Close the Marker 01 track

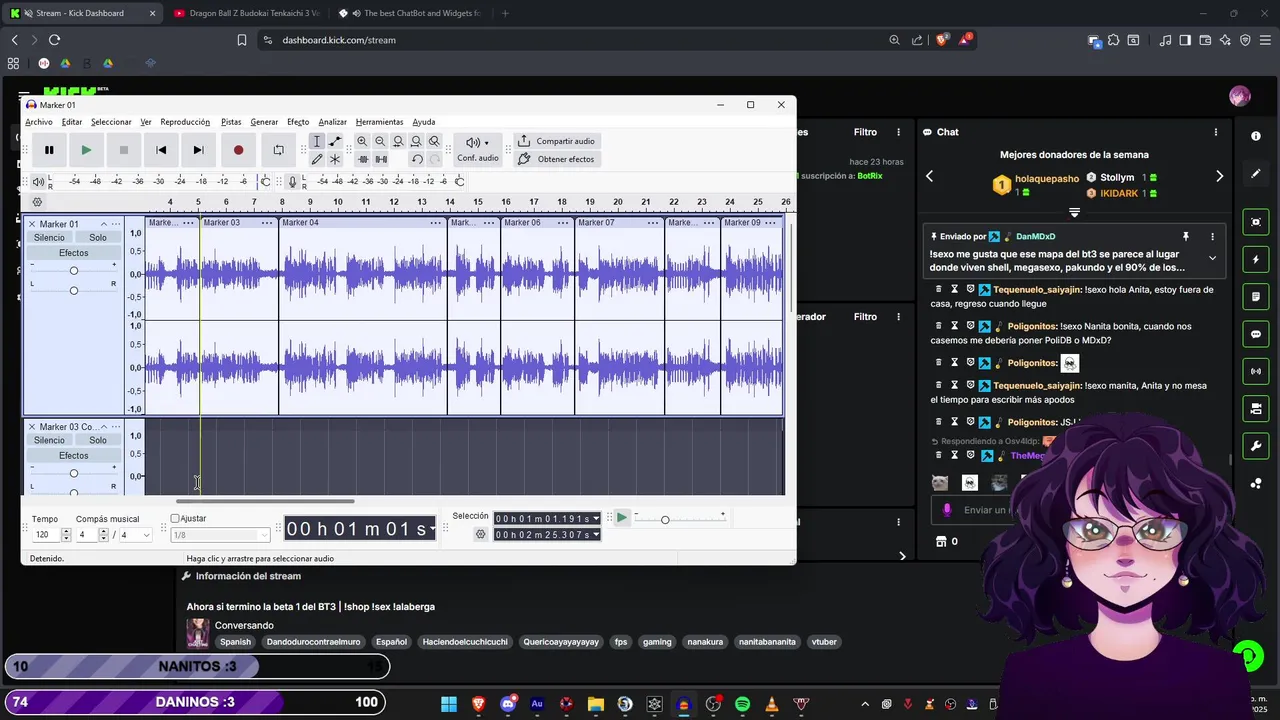[32, 224]
